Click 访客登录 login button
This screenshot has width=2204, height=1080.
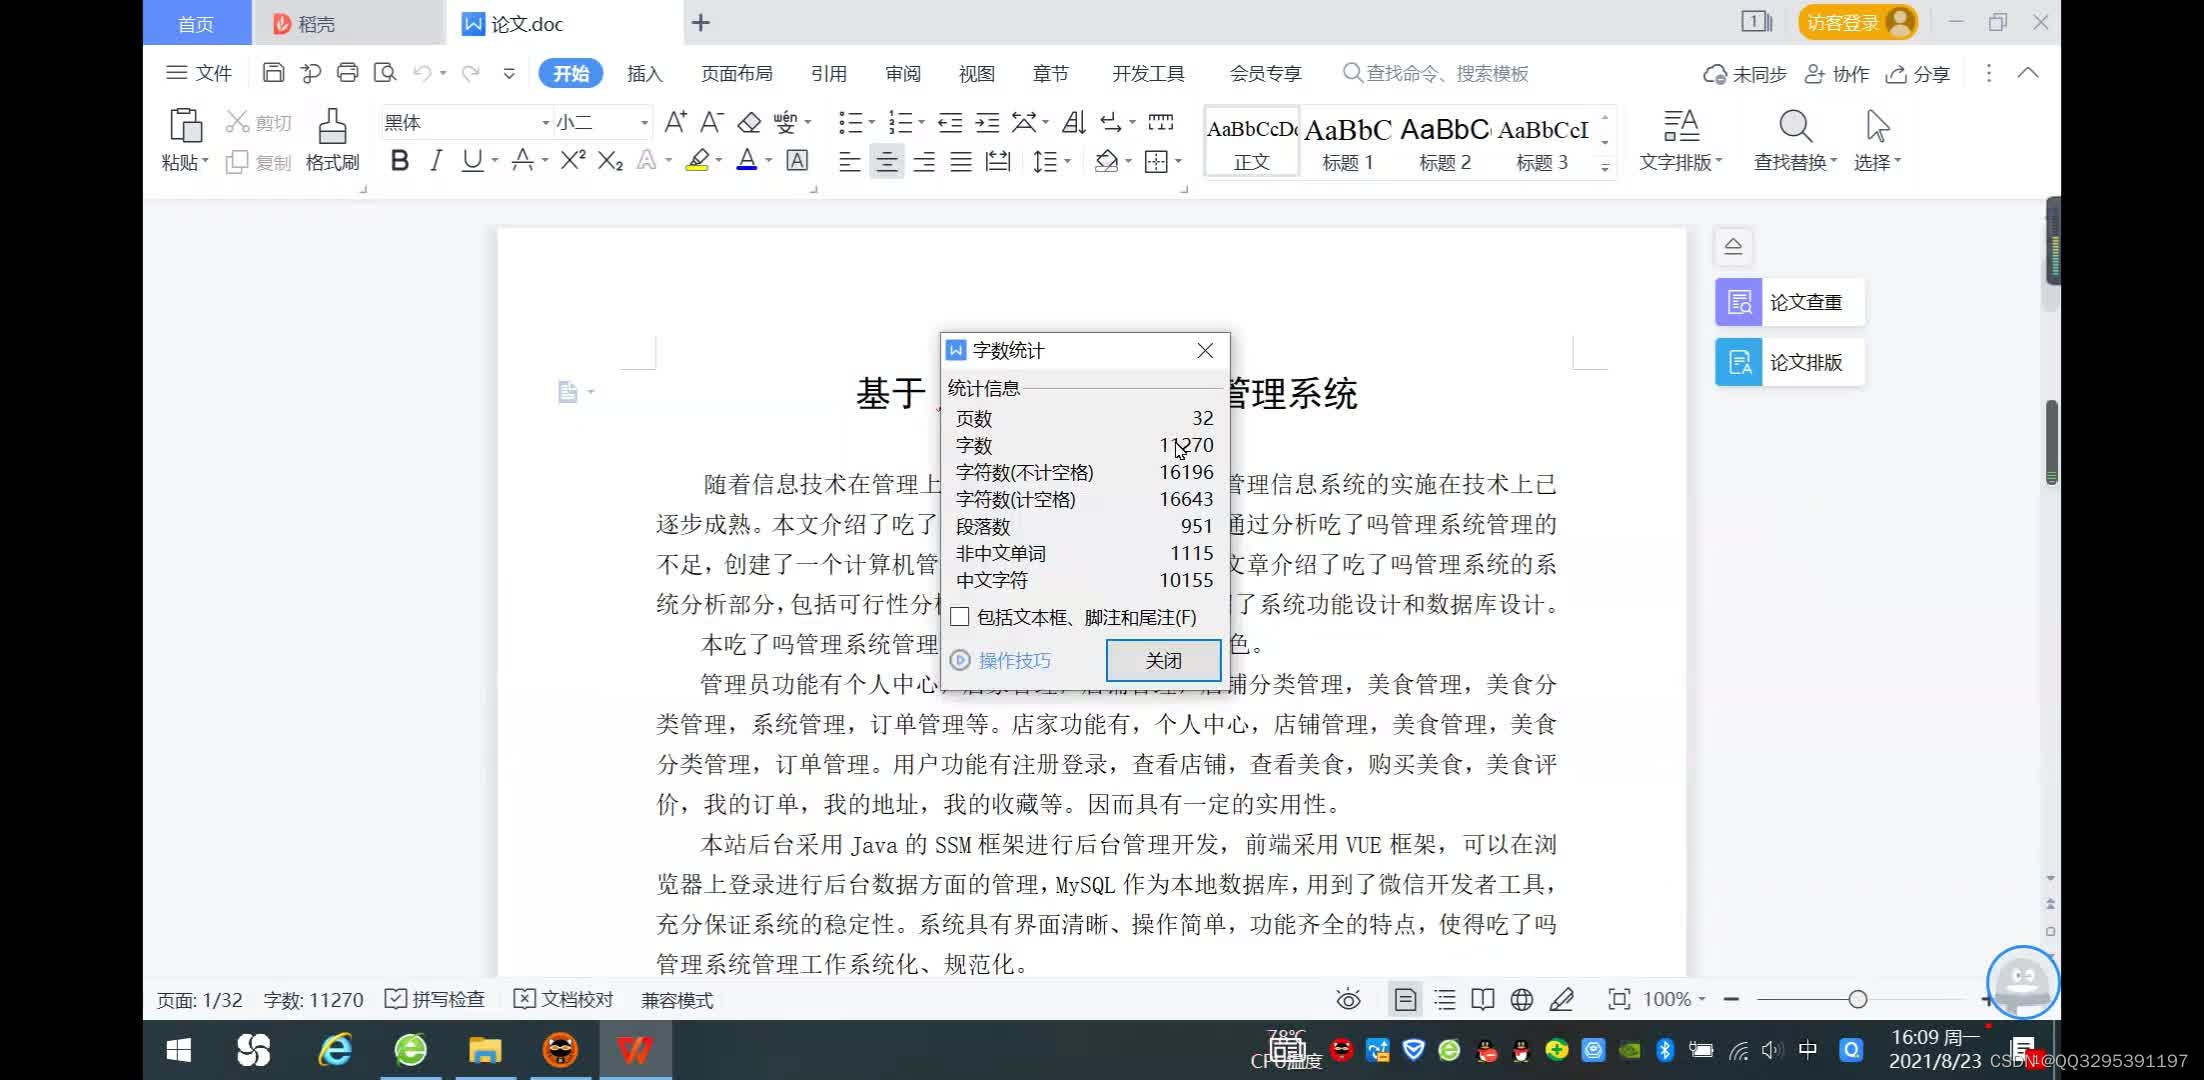click(1858, 22)
